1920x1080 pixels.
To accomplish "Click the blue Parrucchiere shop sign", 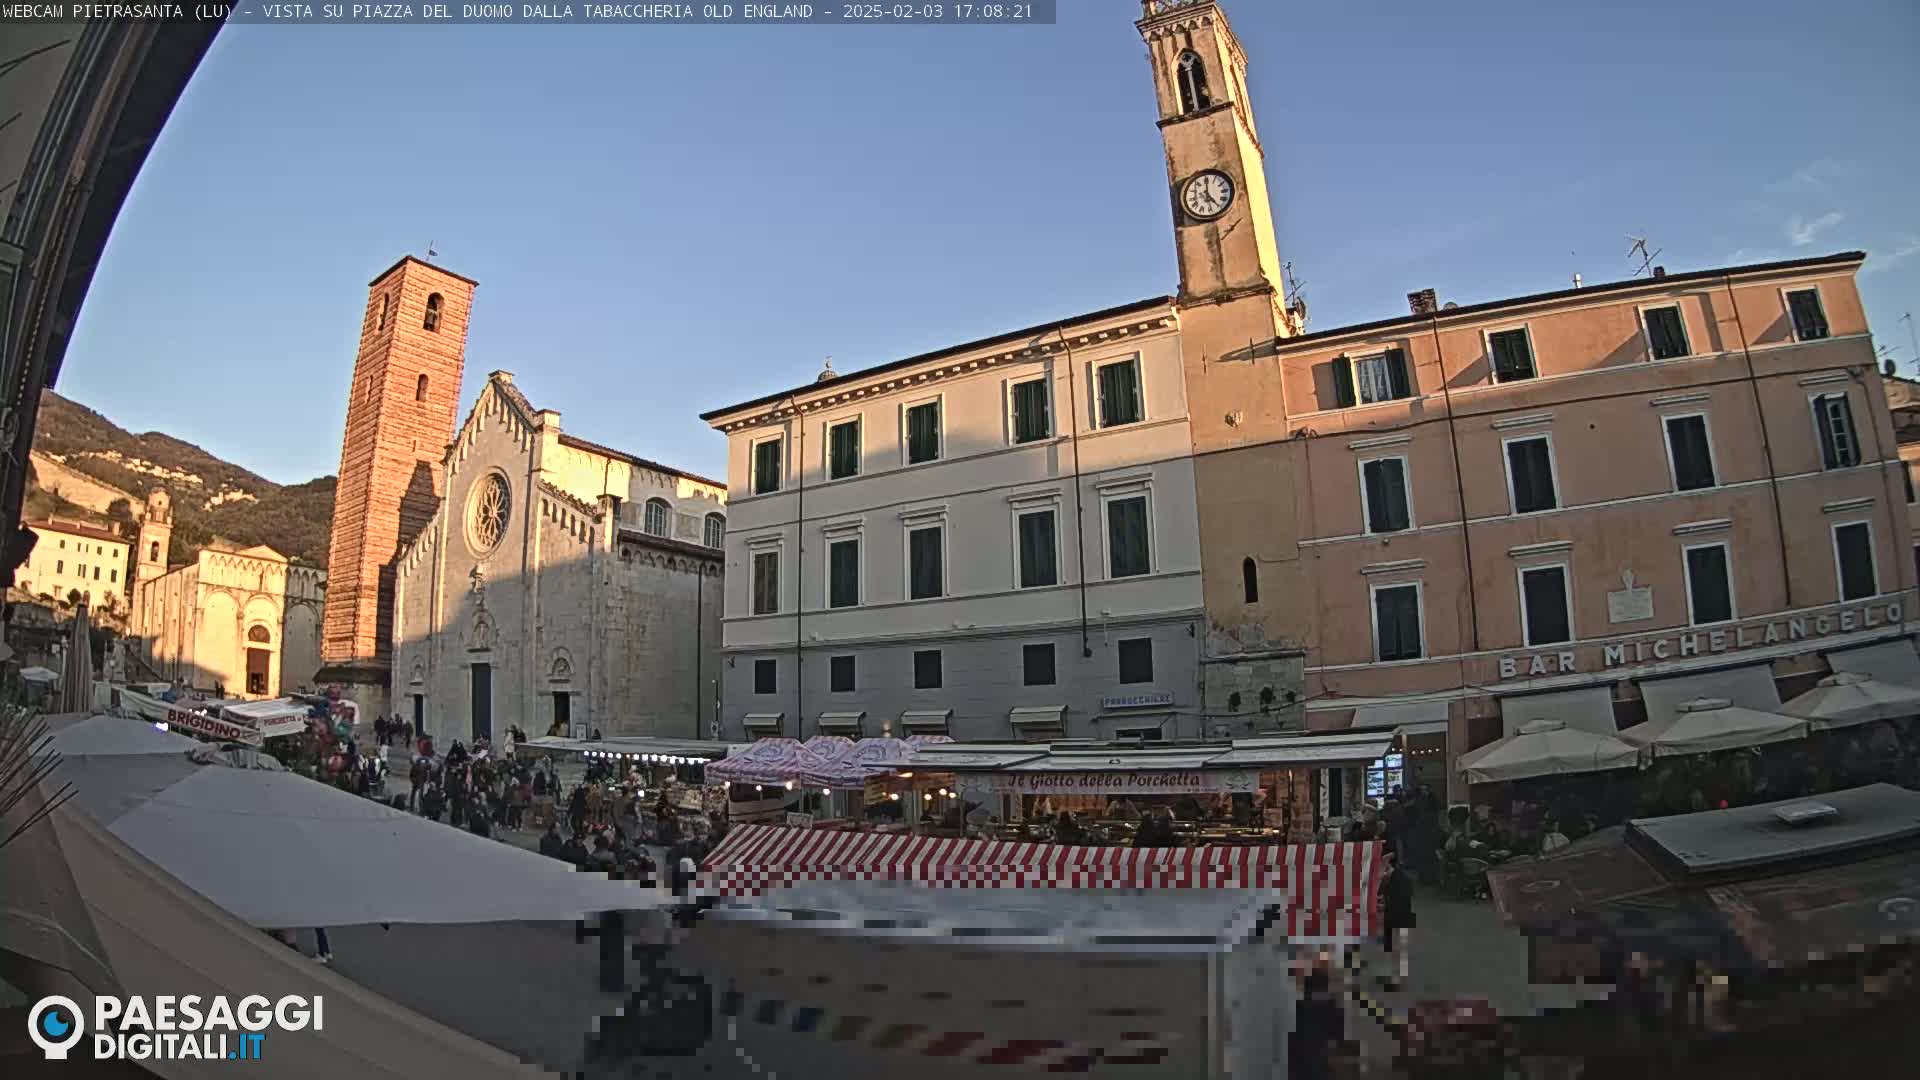I will coord(1137,700).
